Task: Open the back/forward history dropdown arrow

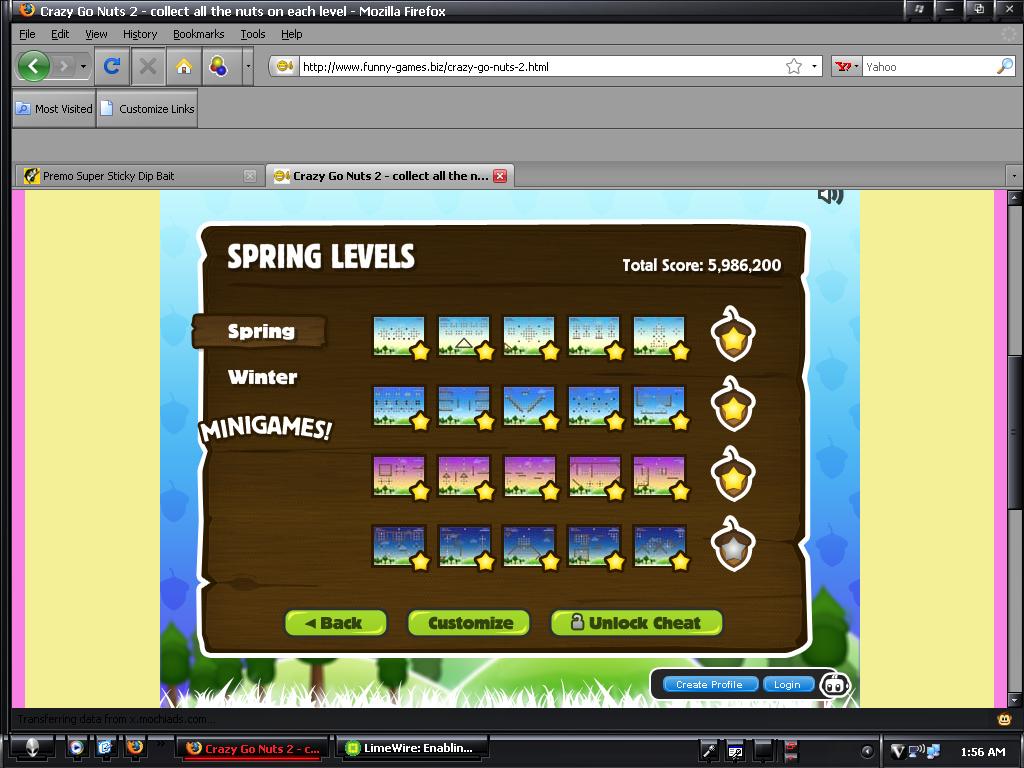Action: coord(83,66)
